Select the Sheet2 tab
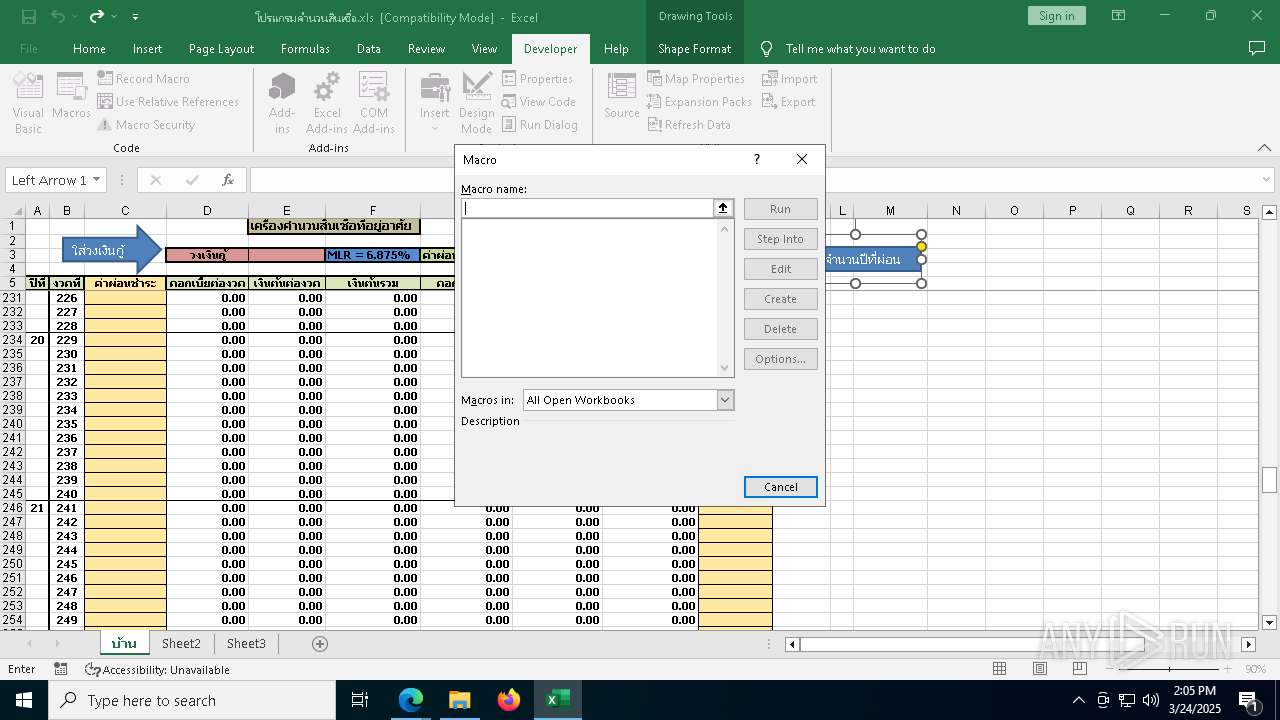Viewport: 1280px width, 720px height. click(x=181, y=643)
